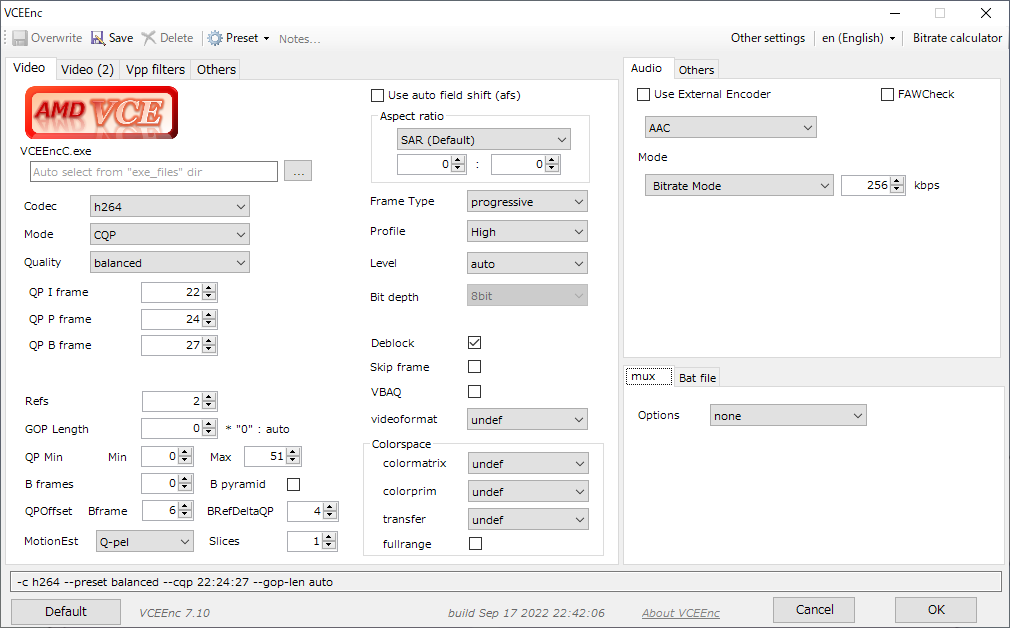
Task: Click the command line text field
Action: (x=506, y=582)
